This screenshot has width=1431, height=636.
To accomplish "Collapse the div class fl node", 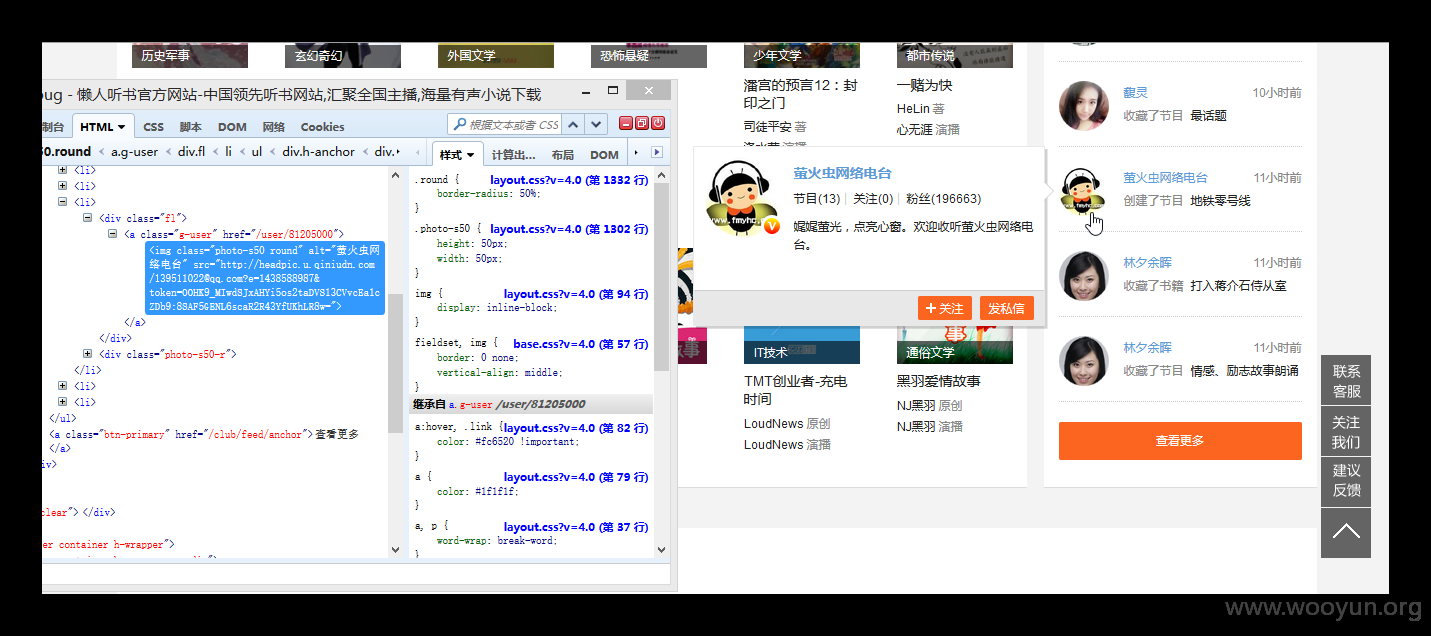I will point(87,218).
